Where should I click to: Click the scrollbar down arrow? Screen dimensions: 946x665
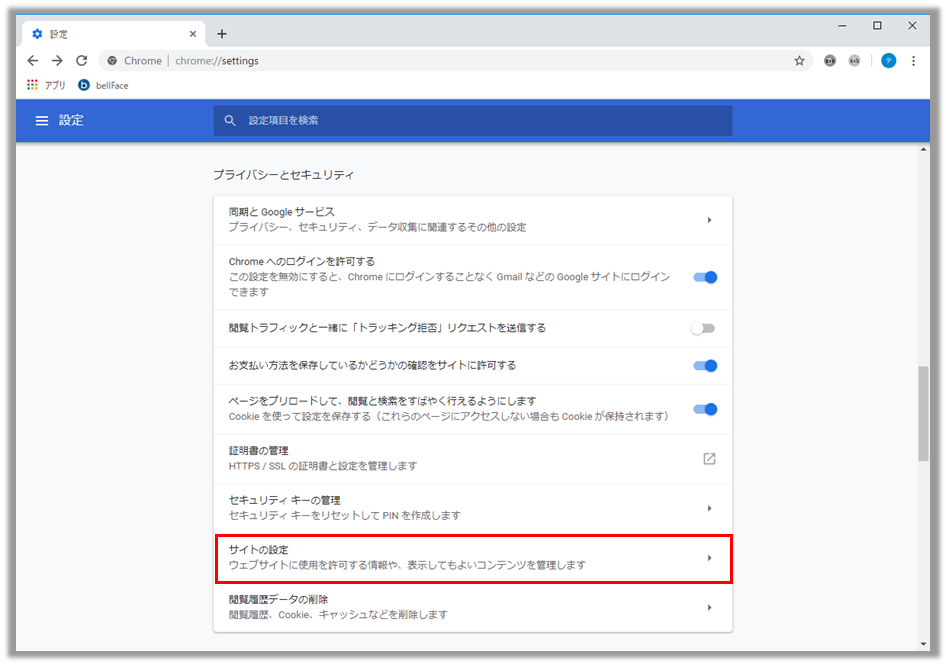click(923, 644)
